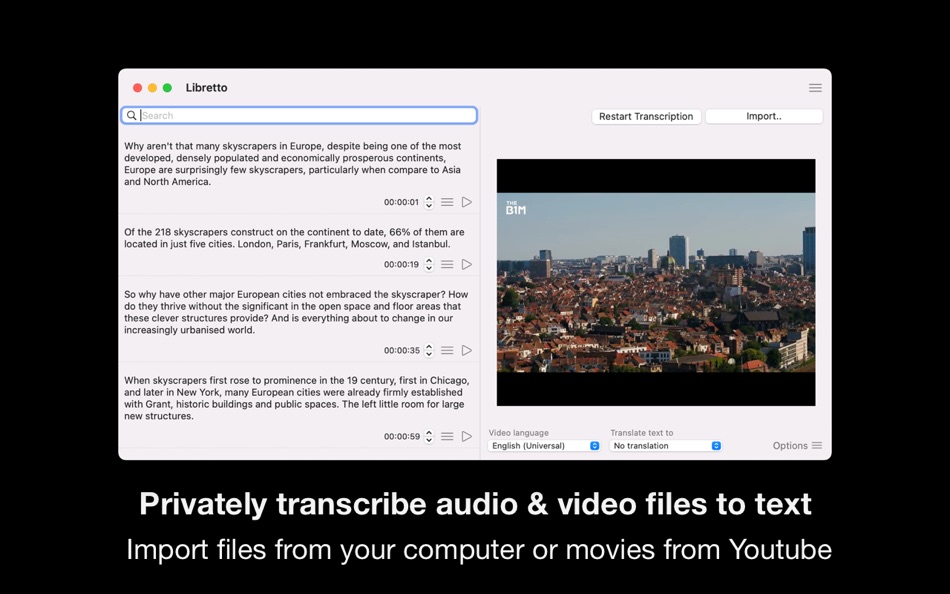950x594 pixels.
Task: Play the segment at 00:00:01
Action: (x=467, y=202)
